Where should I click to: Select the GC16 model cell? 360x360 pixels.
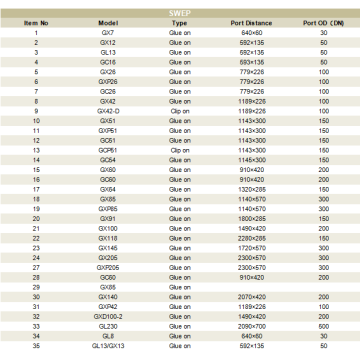click(x=108, y=62)
